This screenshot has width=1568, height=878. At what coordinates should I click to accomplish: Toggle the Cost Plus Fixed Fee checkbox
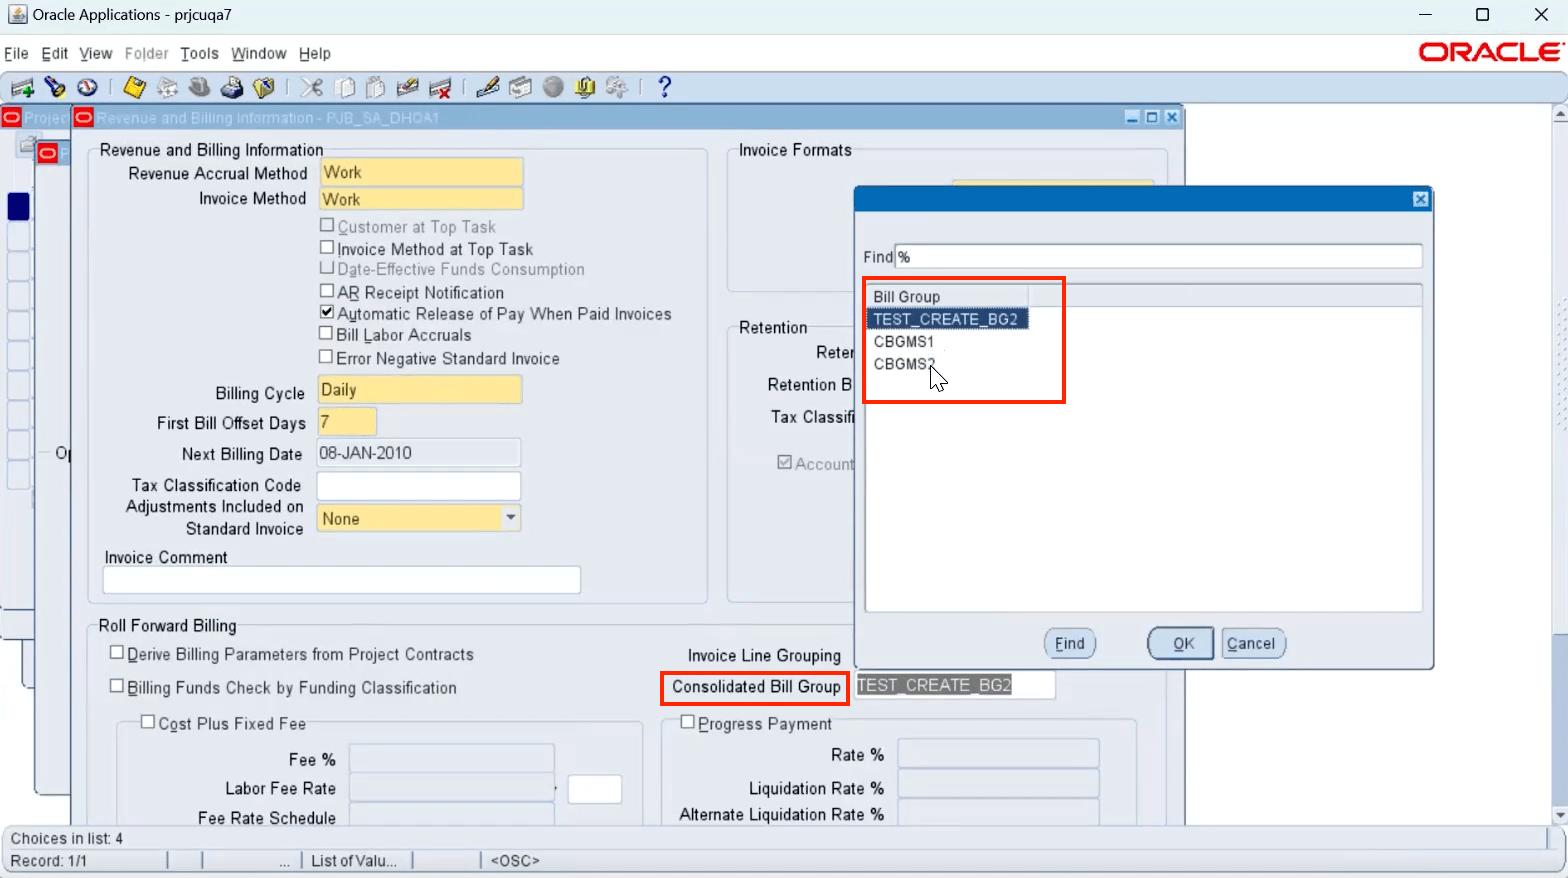[x=148, y=722]
